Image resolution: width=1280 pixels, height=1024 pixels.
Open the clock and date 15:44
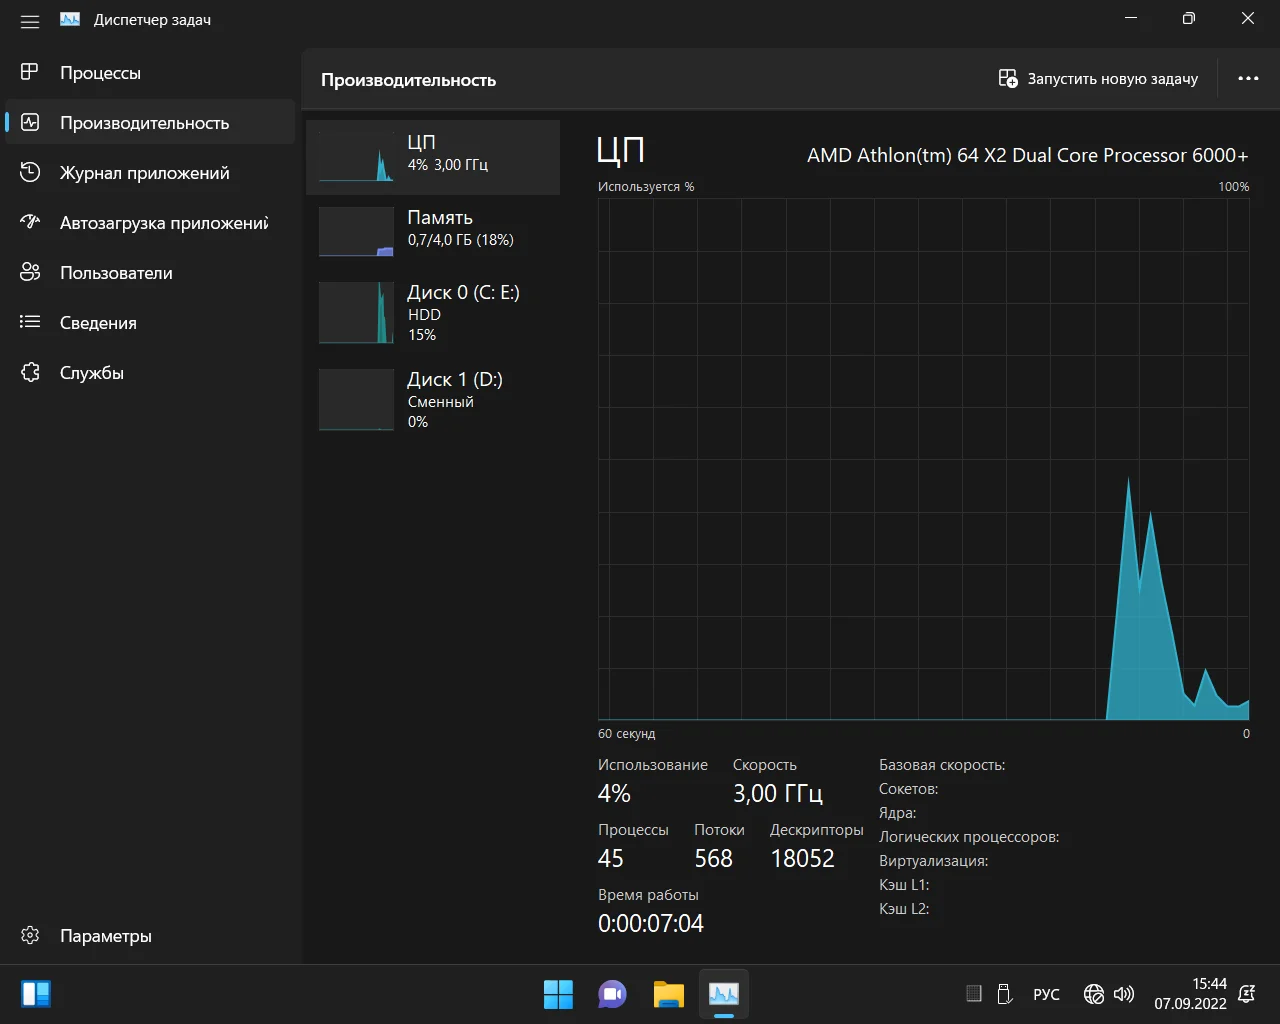[1190, 994]
